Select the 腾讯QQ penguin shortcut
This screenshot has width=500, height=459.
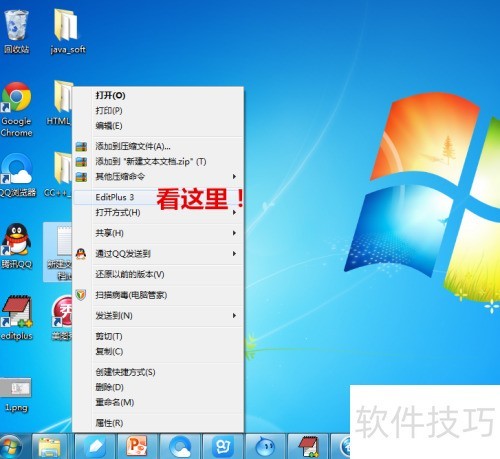[16, 246]
